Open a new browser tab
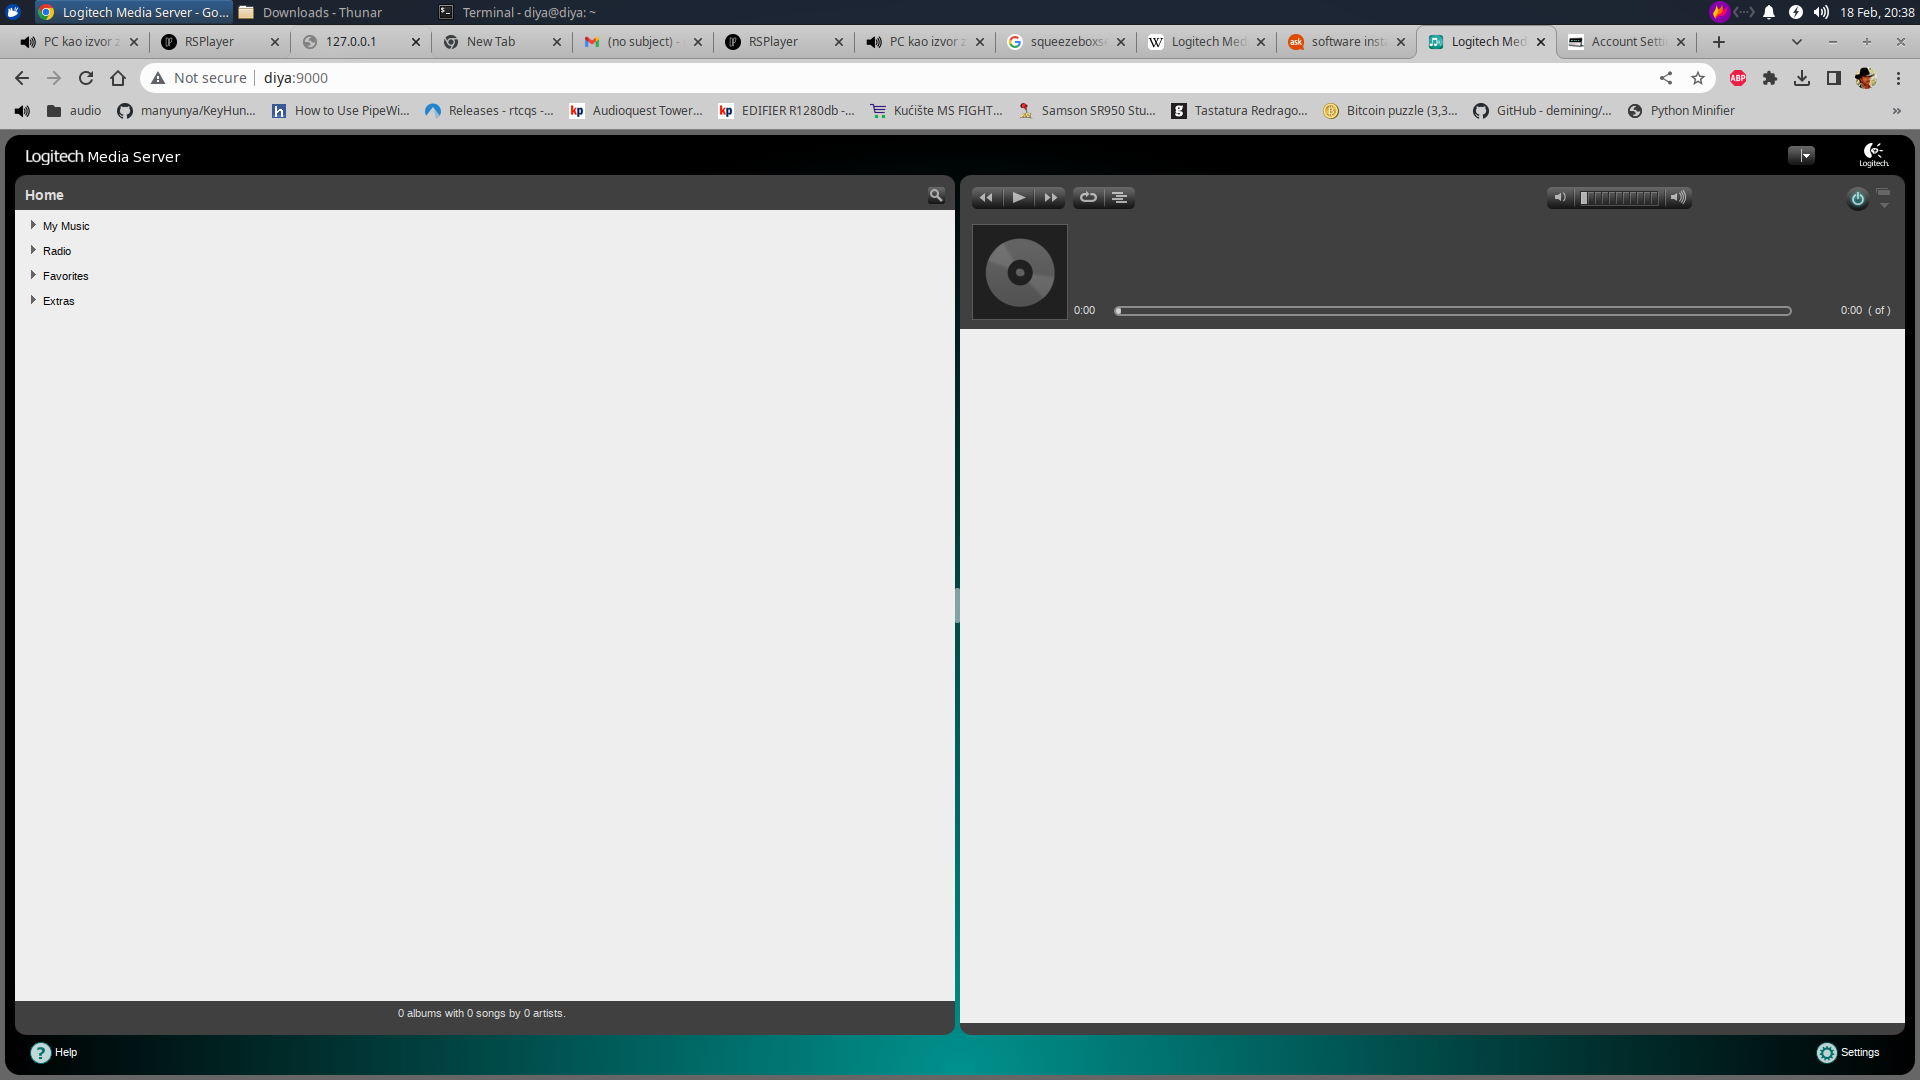Image resolution: width=1920 pixels, height=1080 pixels. pos(1718,42)
